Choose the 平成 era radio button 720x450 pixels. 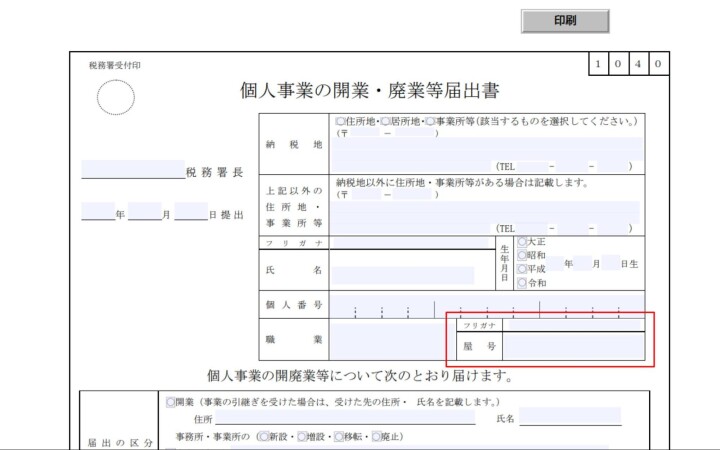click(x=522, y=269)
